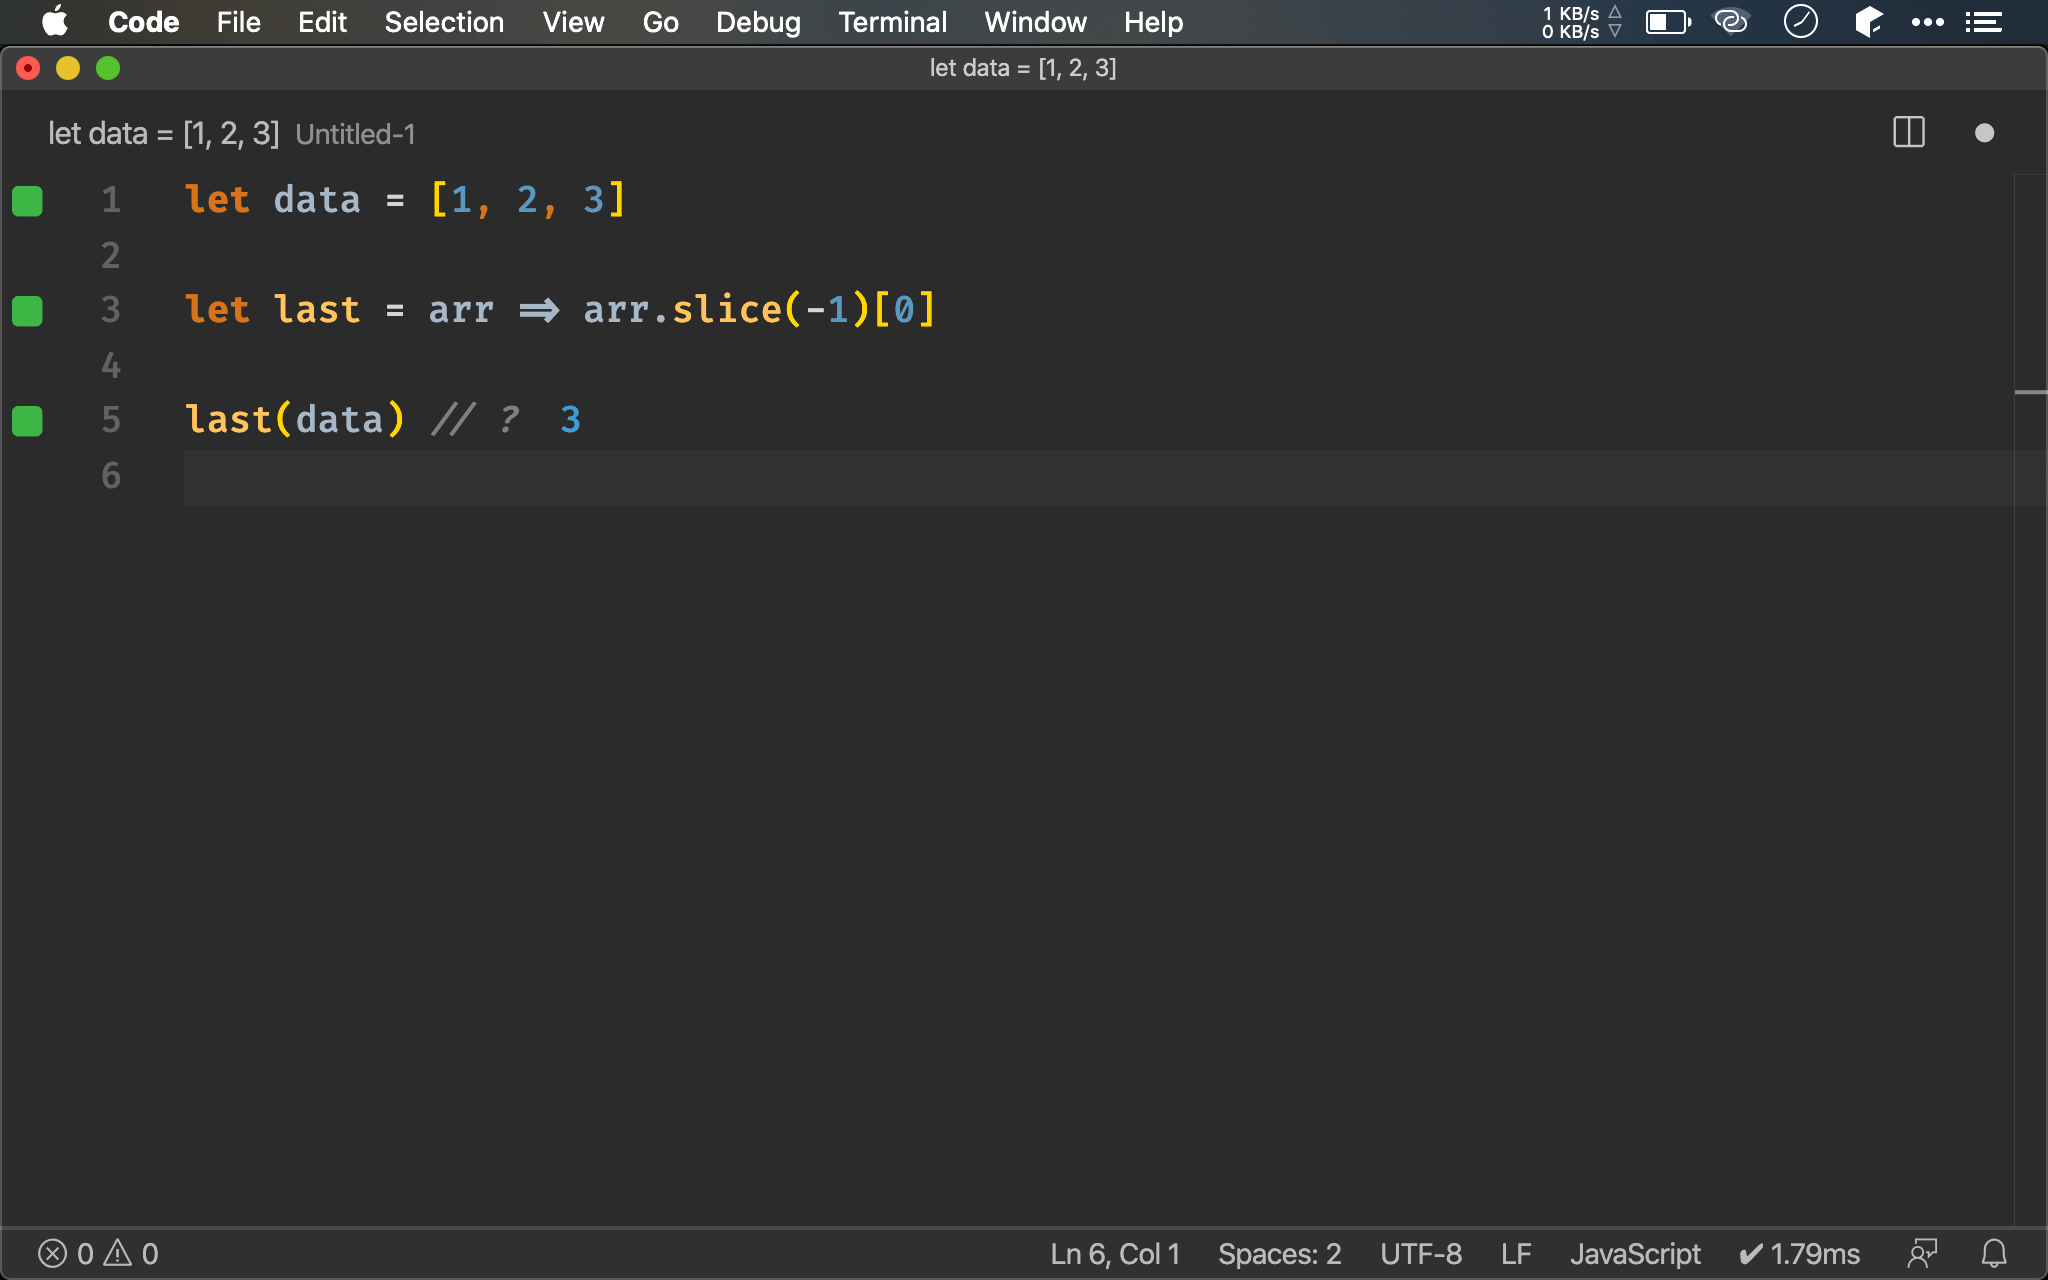Screen dimensions: 2048x1280
Task: Click the notifications bell icon
Action: [1994, 1254]
